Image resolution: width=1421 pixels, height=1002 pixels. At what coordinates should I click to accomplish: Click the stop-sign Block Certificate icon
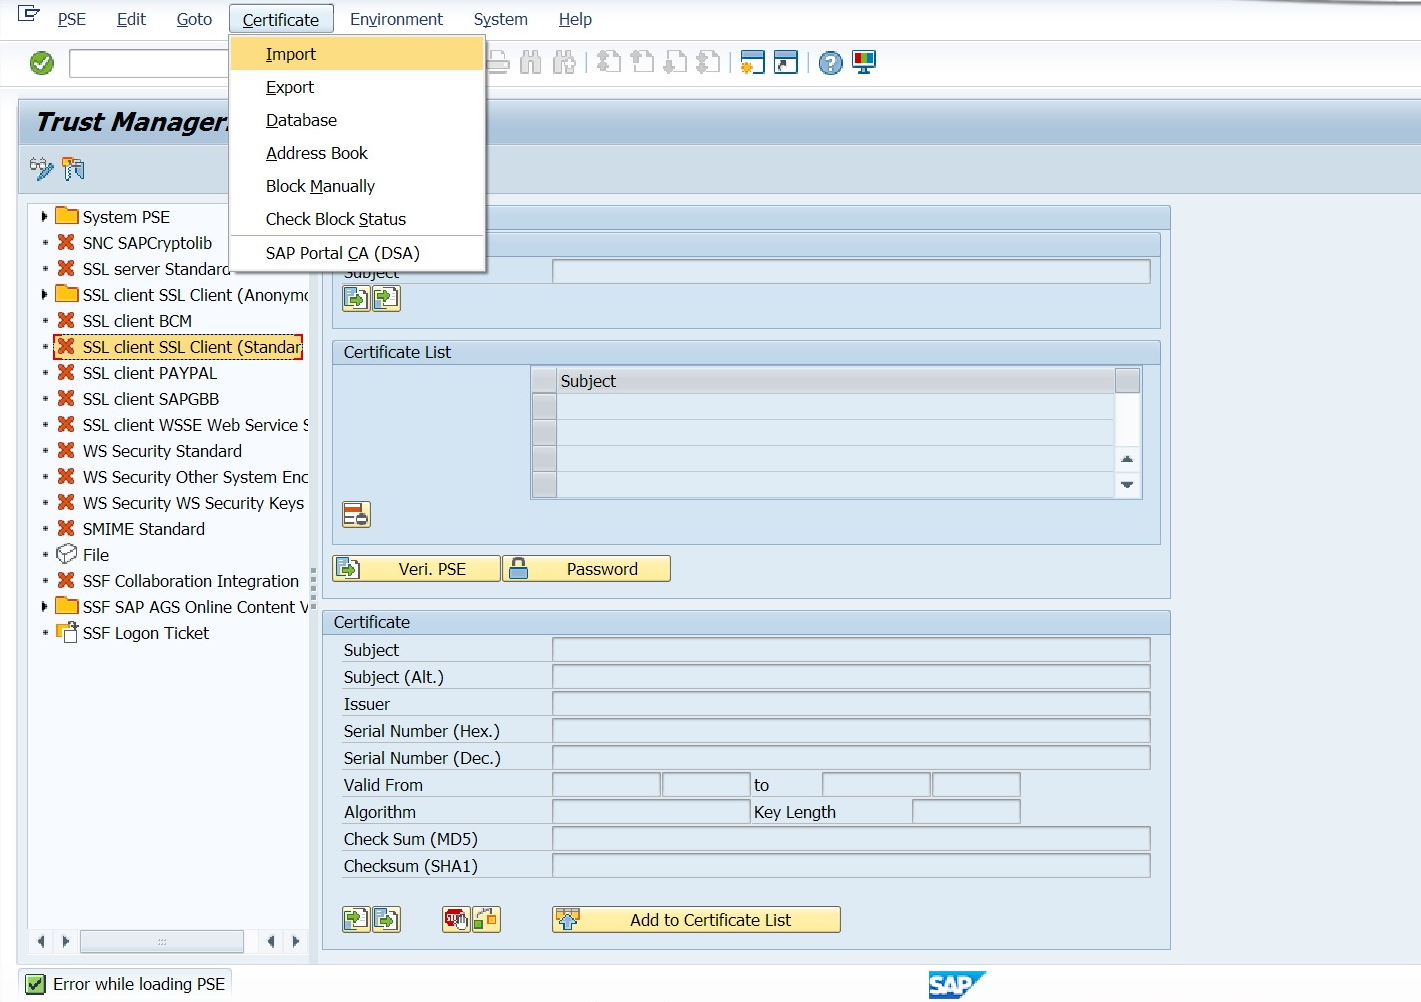(x=456, y=919)
